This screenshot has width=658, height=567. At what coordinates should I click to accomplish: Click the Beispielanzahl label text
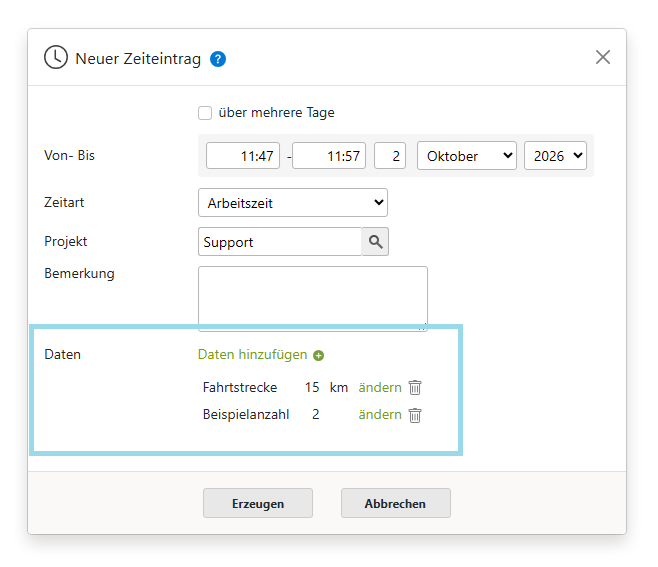pos(246,414)
